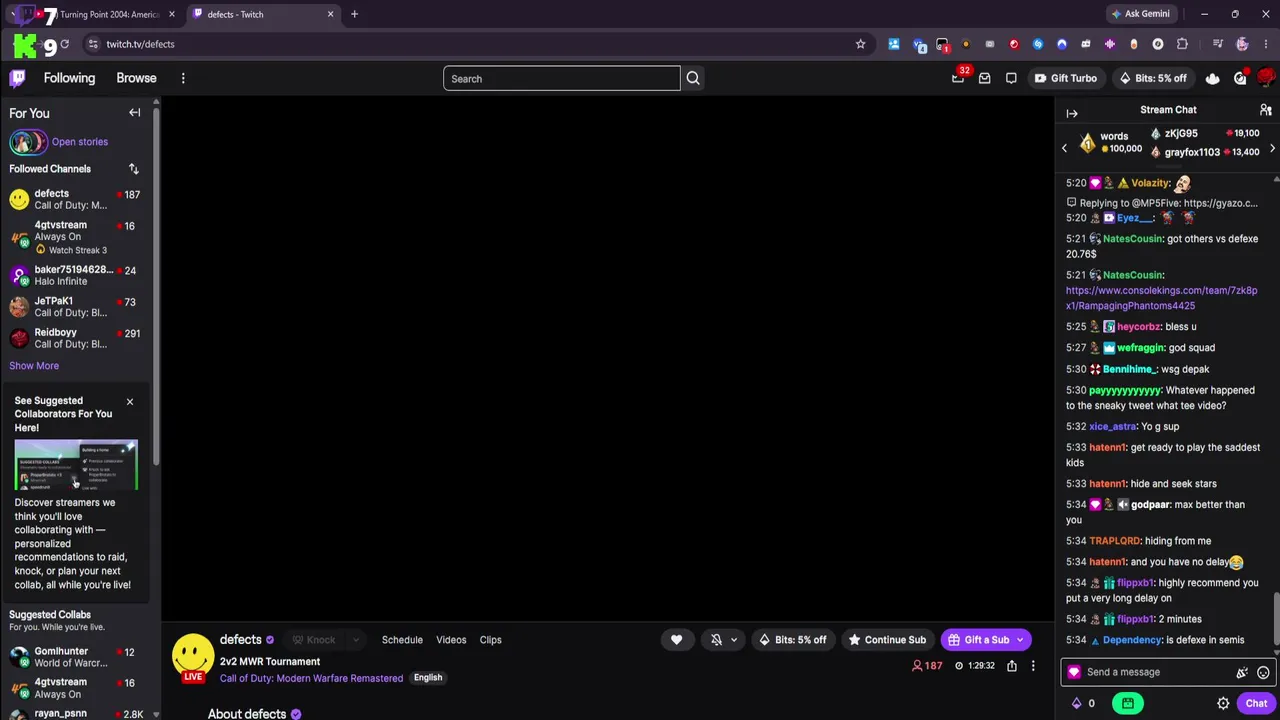1280x720 pixels.
Task: Show previous gift leaderboard entry
Action: click(1064, 148)
